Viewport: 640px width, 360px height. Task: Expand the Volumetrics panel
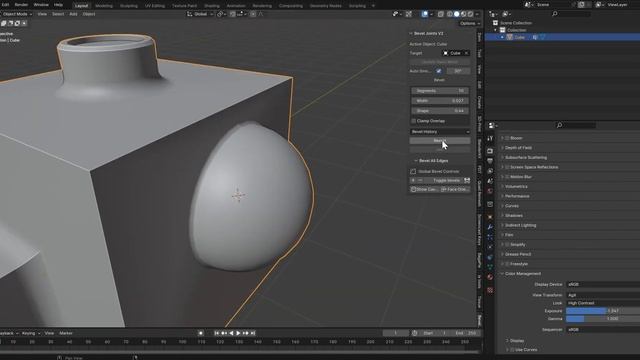click(516, 187)
